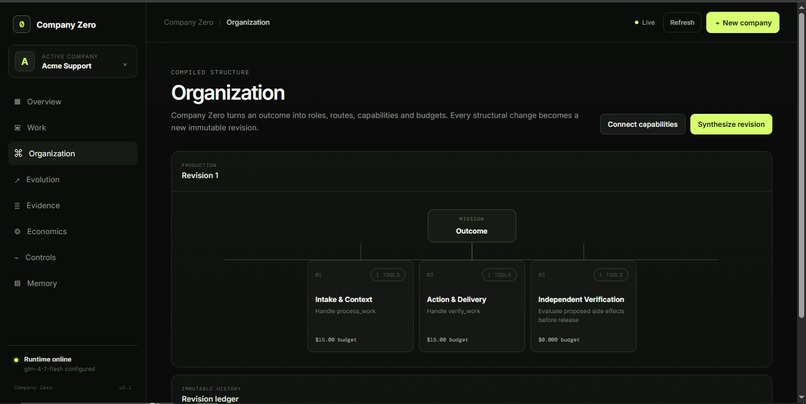806x404 pixels.
Task: Click the Organization breadcrumb
Action: [248, 23]
